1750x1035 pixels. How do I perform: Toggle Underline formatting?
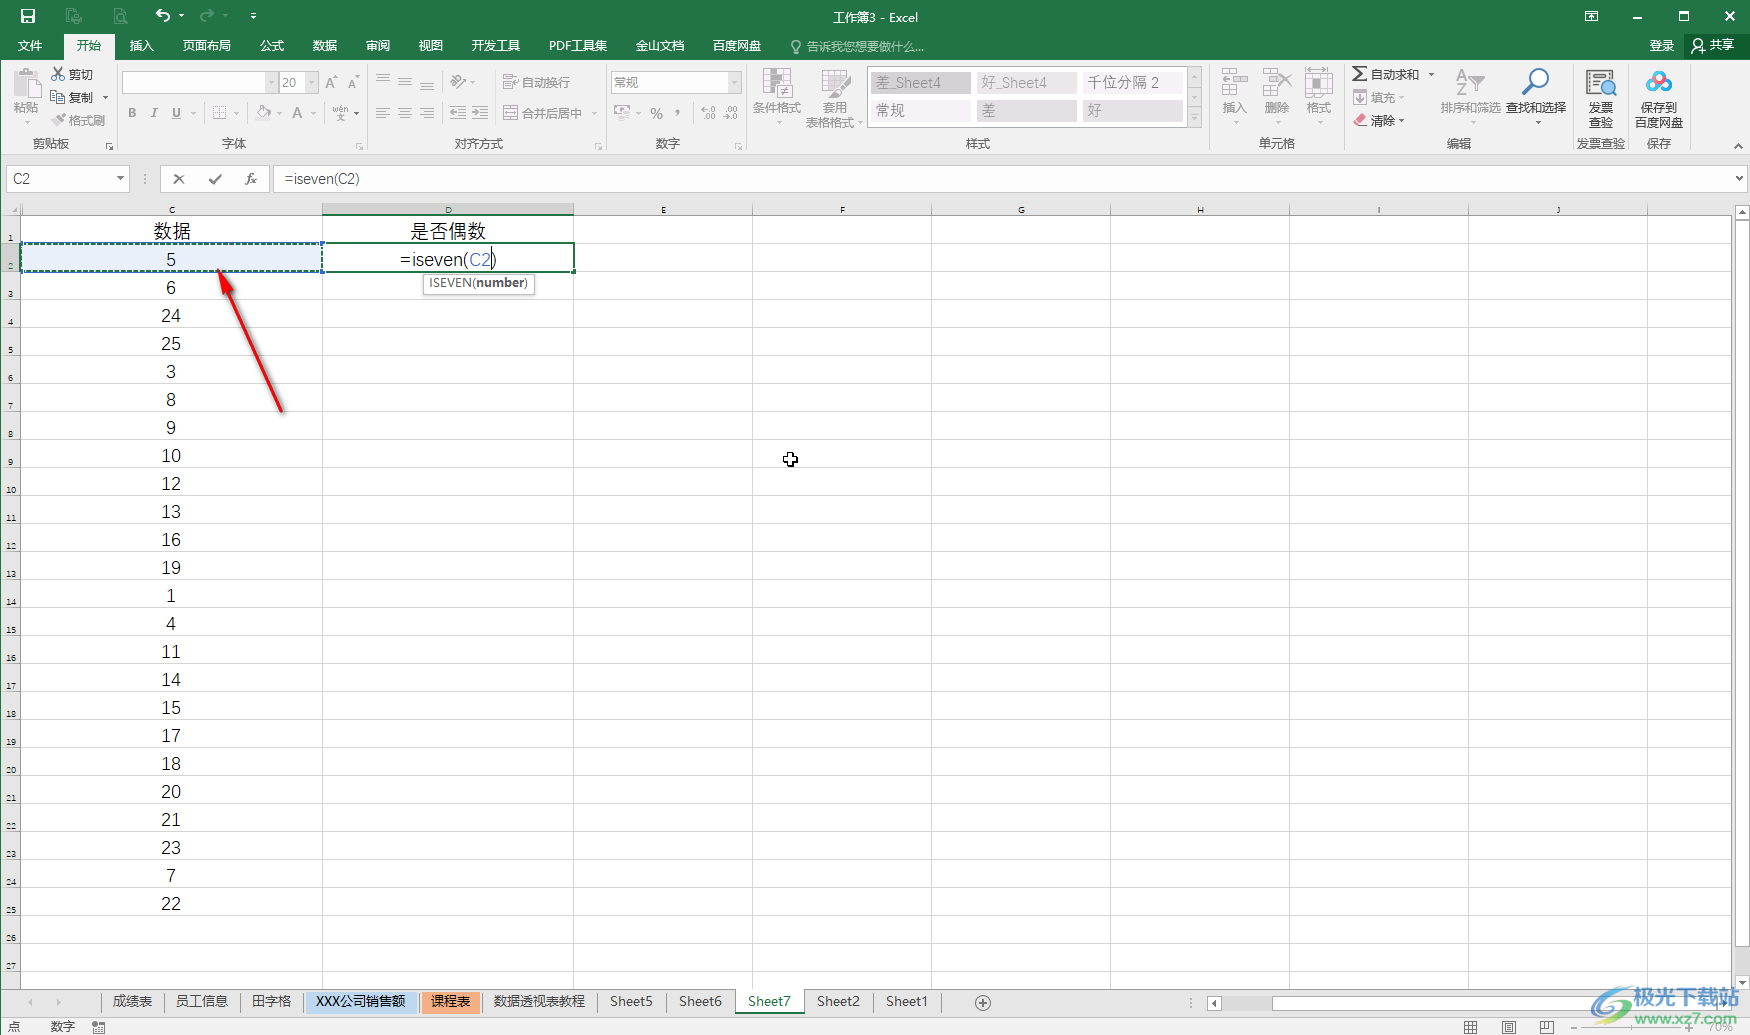pyautogui.click(x=177, y=113)
